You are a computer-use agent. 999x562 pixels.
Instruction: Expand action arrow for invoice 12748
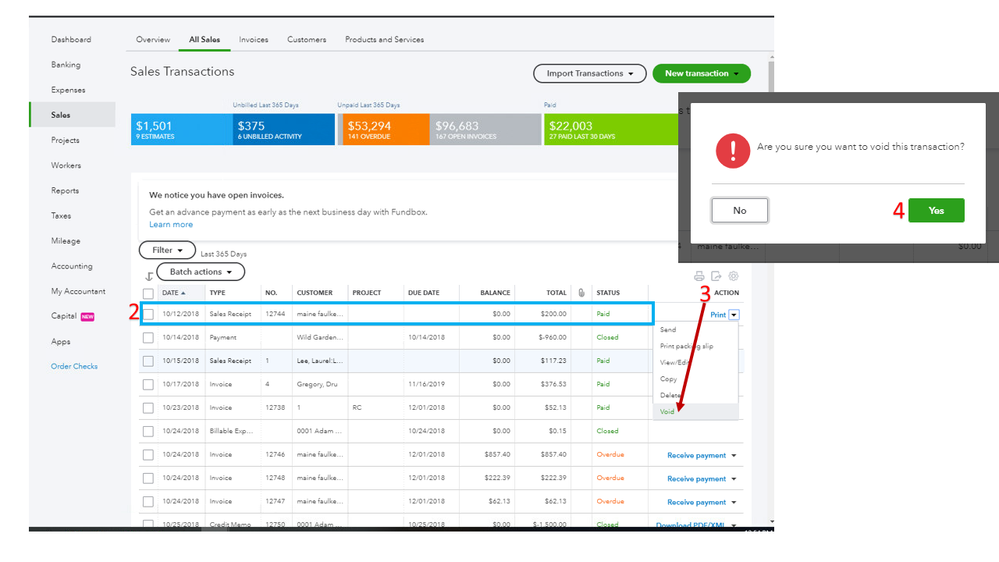pos(734,479)
